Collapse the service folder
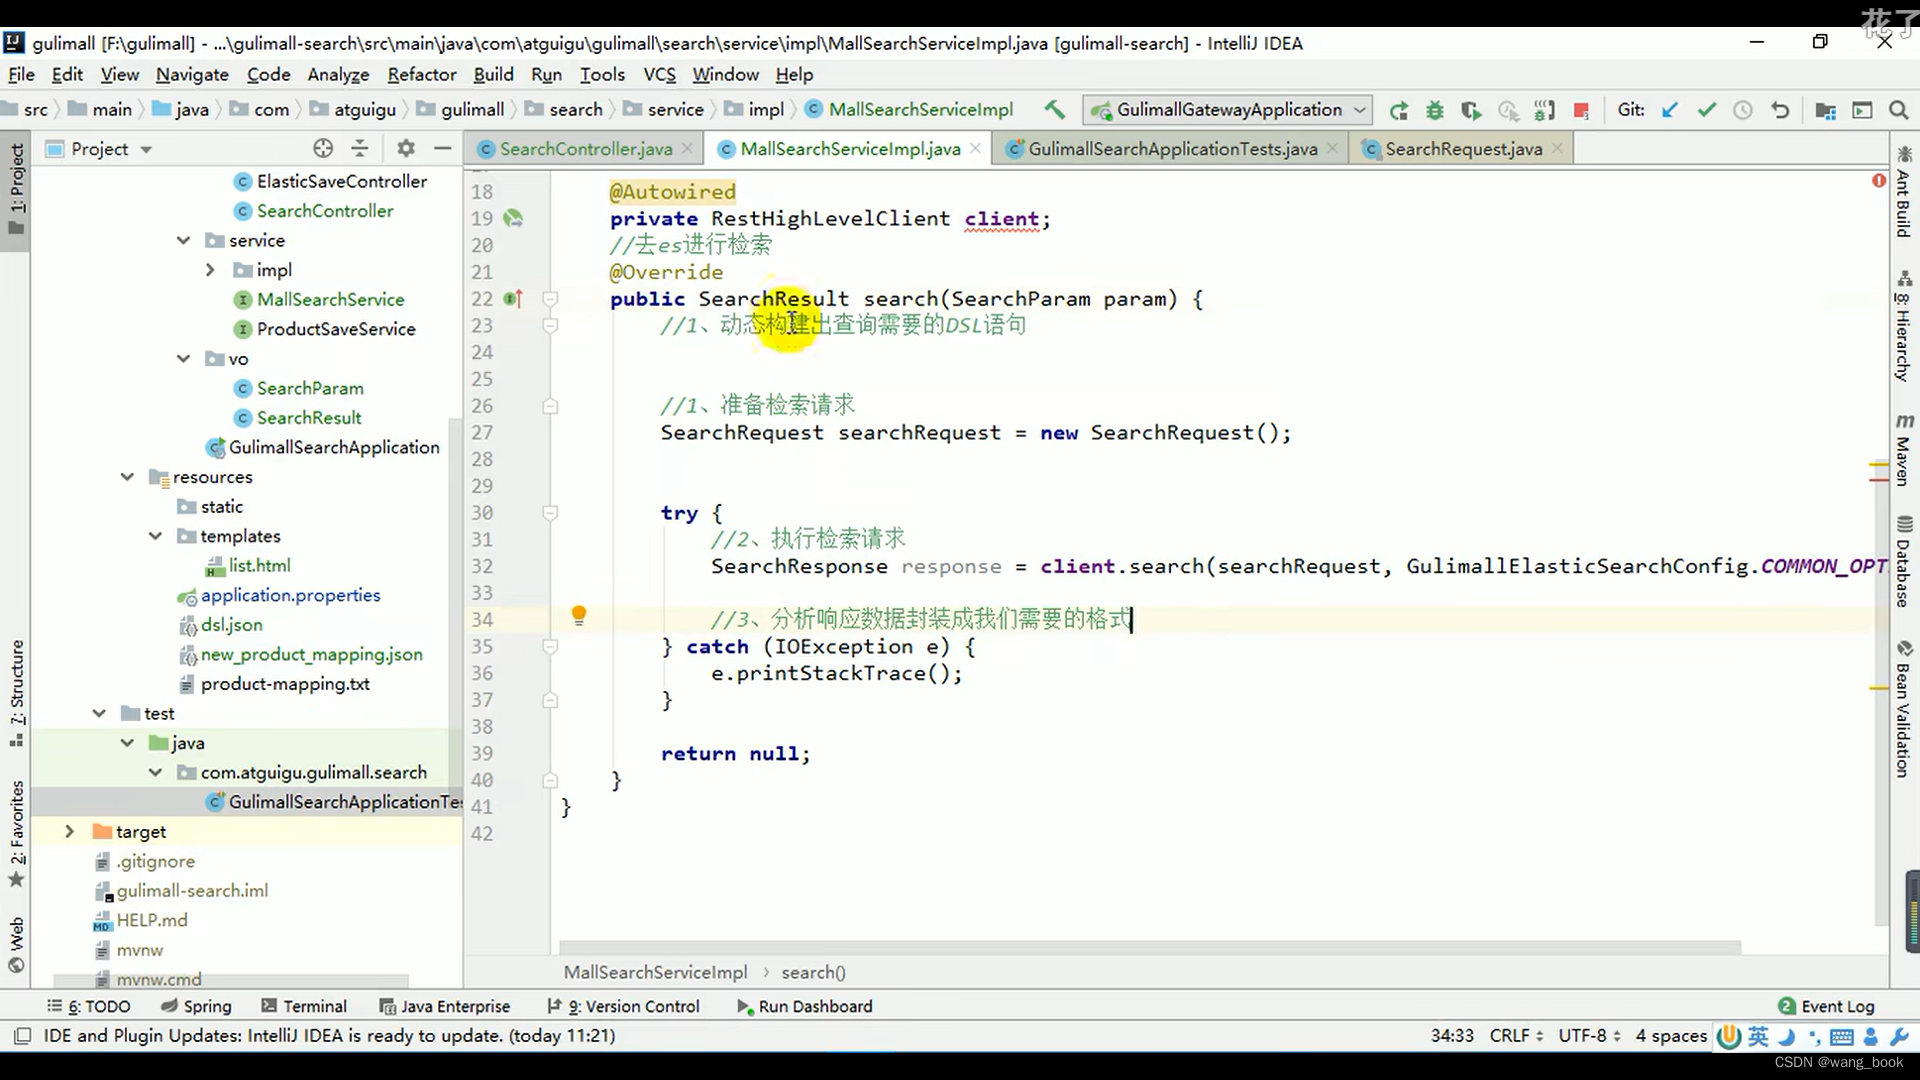Image resolution: width=1920 pixels, height=1080 pixels. (x=183, y=240)
